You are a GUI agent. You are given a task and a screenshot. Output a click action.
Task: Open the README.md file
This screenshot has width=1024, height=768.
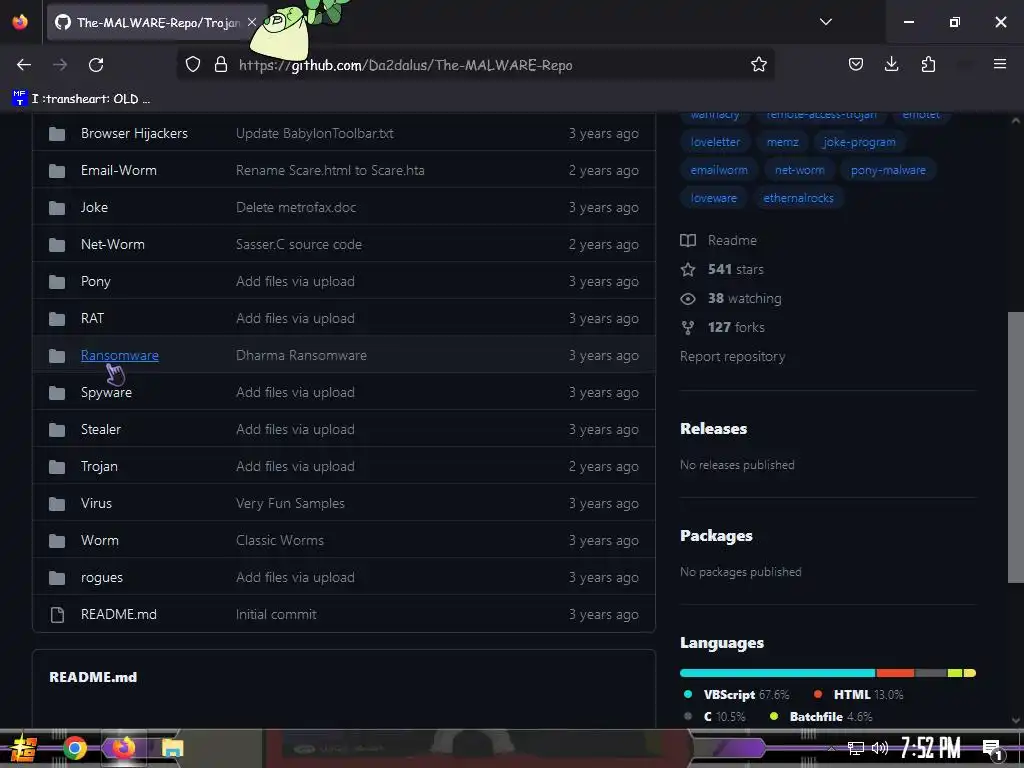pyautogui.click(x=118, y=615)
